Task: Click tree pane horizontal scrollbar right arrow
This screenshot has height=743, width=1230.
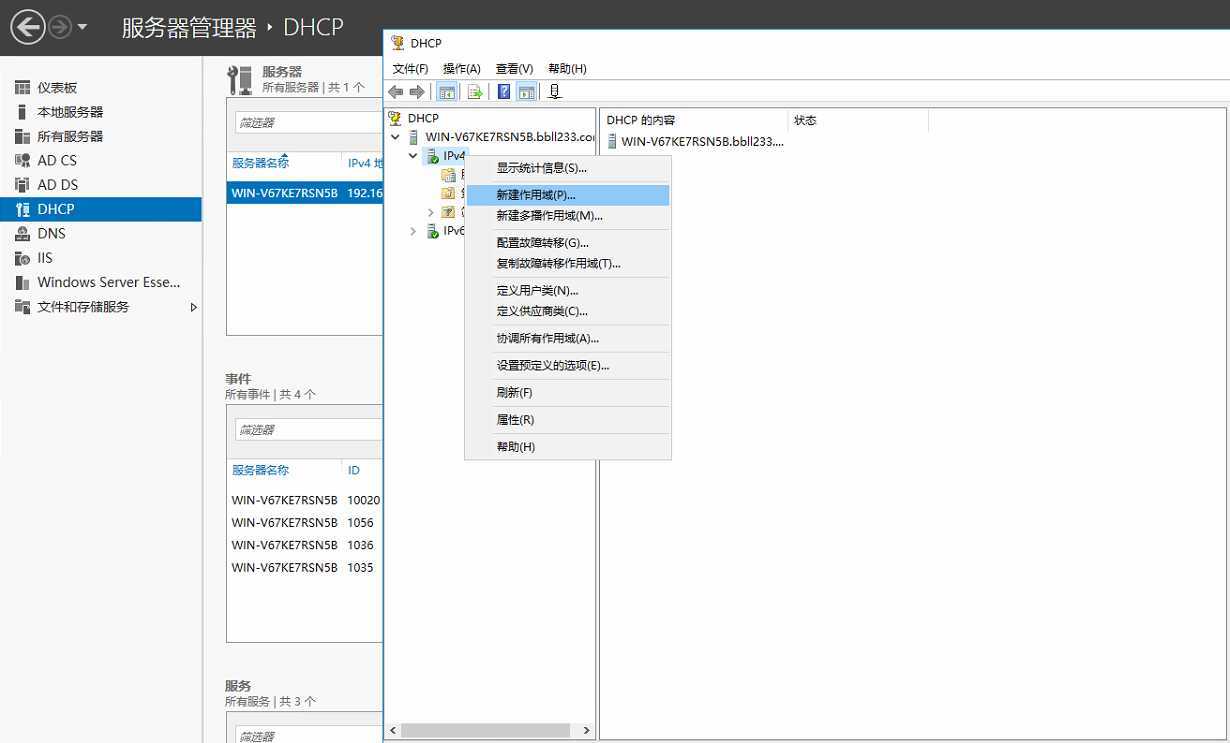Action: coord(587,731)
